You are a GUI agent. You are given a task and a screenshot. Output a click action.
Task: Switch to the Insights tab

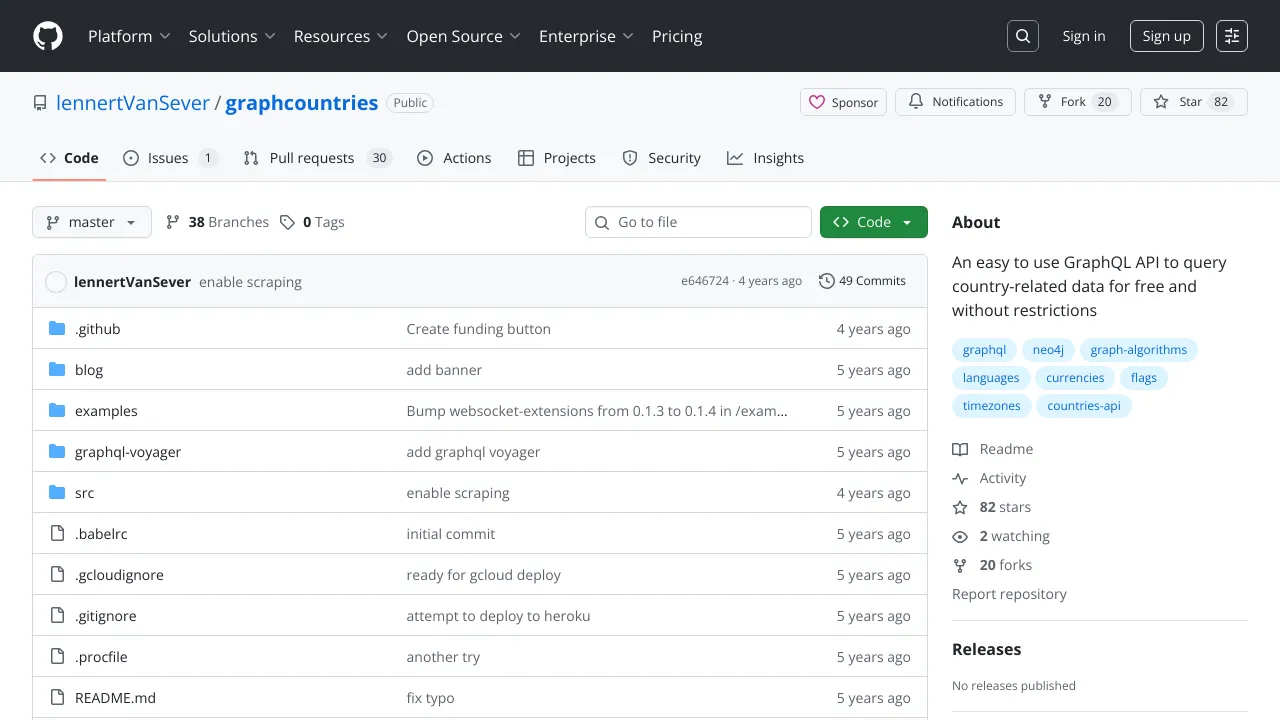click(x=765, y=158)
